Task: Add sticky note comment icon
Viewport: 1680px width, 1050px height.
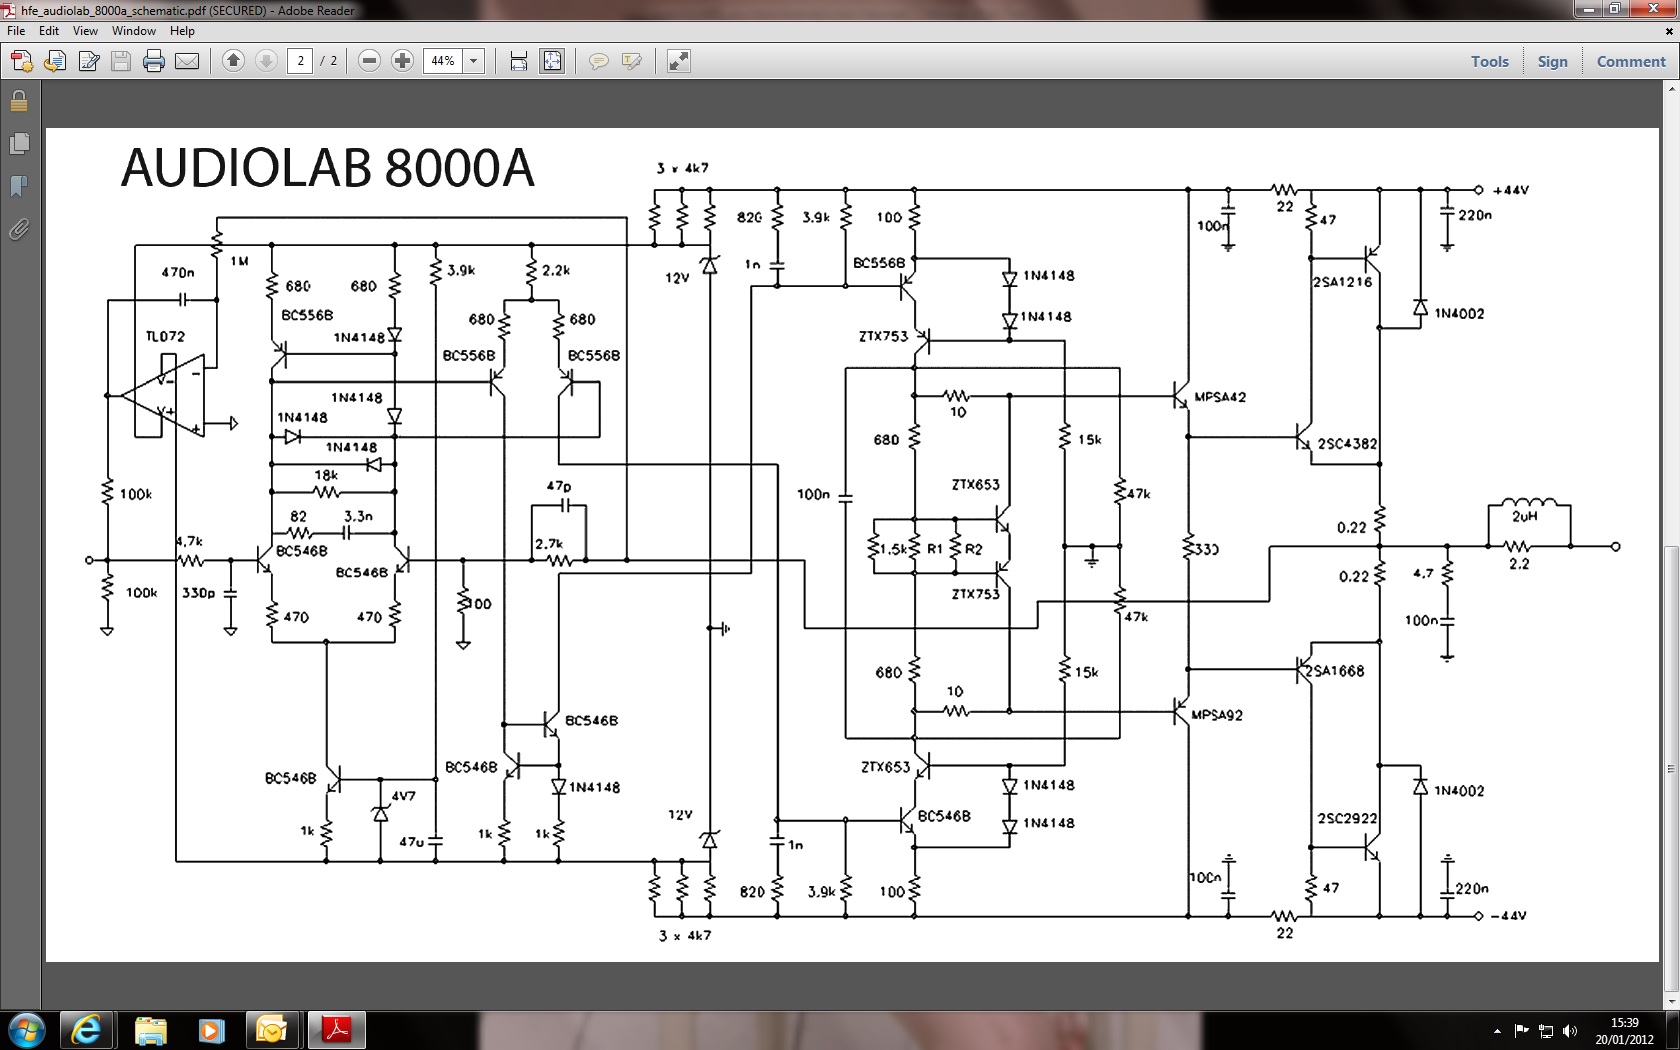Action: point(599,61)
